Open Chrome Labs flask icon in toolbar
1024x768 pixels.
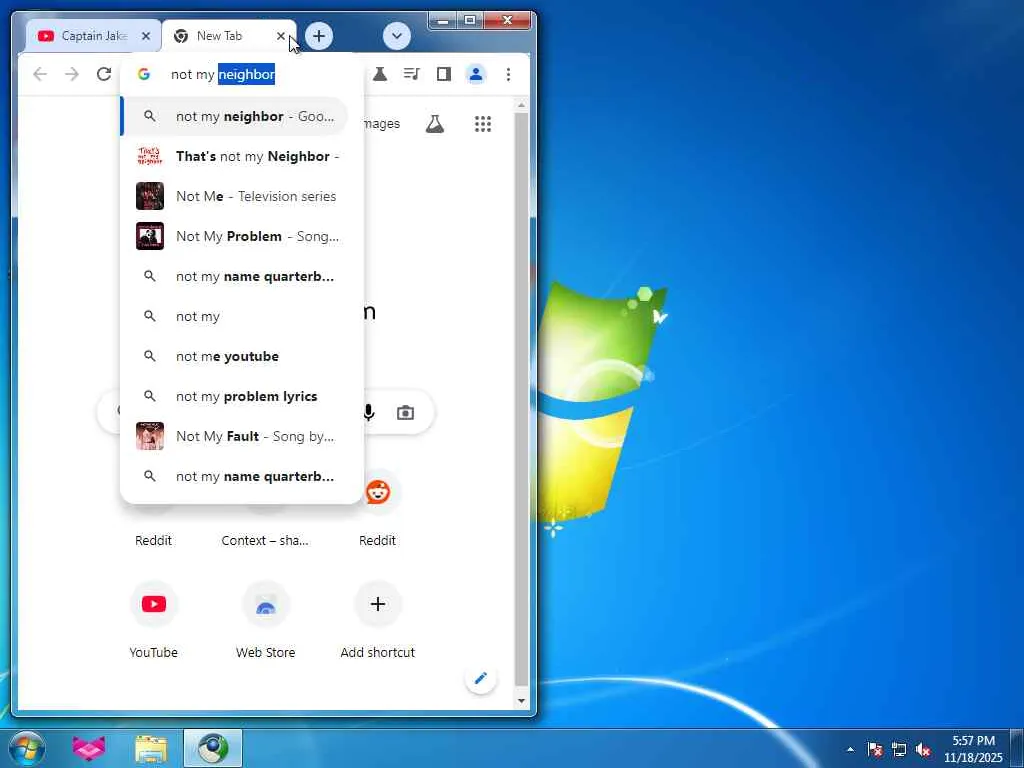pos(379,74)
